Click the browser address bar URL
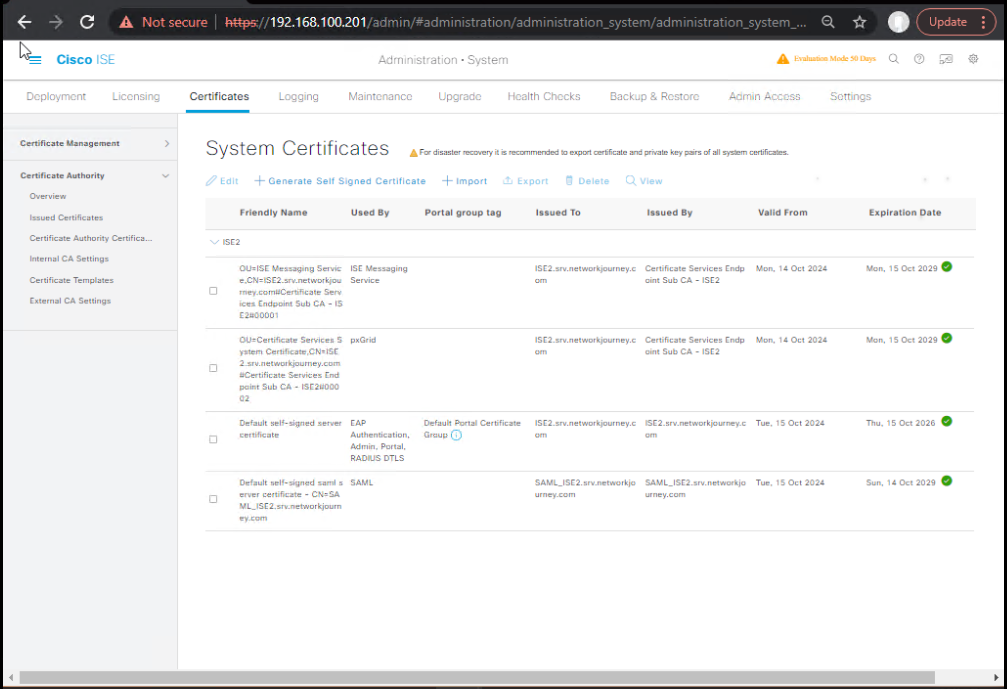 pos(516,22)
